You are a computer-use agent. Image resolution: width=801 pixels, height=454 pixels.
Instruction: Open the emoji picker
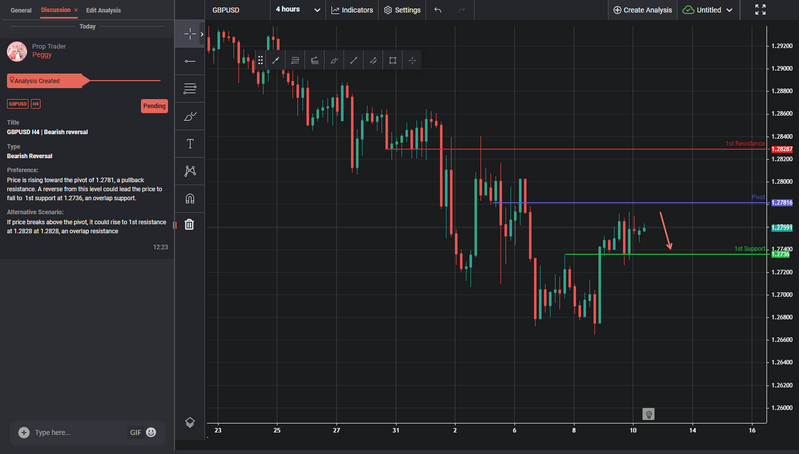click(x=151, y=432)
